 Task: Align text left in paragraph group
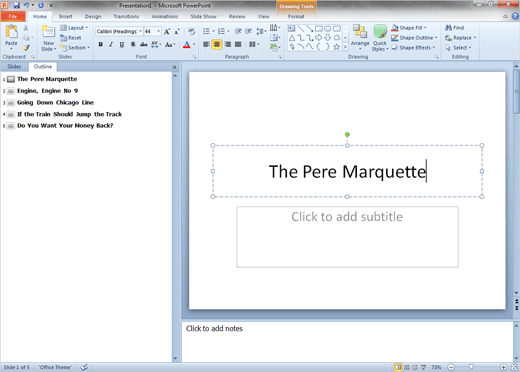click(x=206, y=44)
